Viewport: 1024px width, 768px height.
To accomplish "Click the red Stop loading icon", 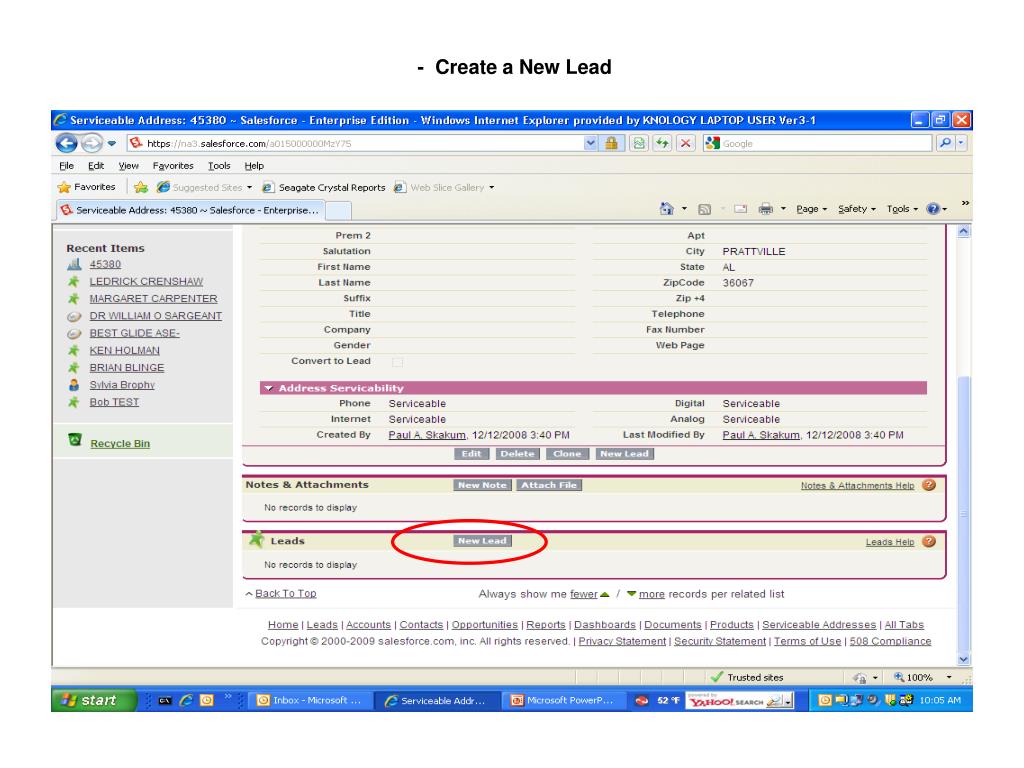I will [685, 143].
